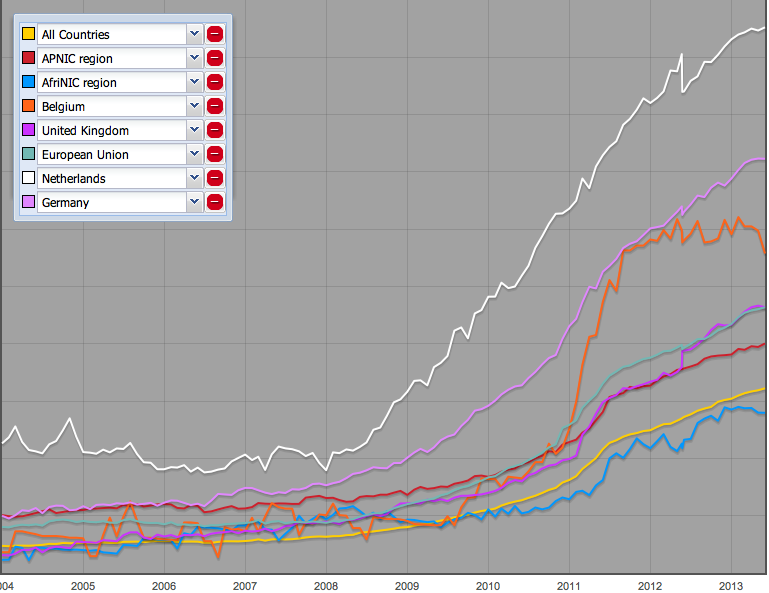
Task: Expand the Netherlands country selector
Action: tap(194, 178)
